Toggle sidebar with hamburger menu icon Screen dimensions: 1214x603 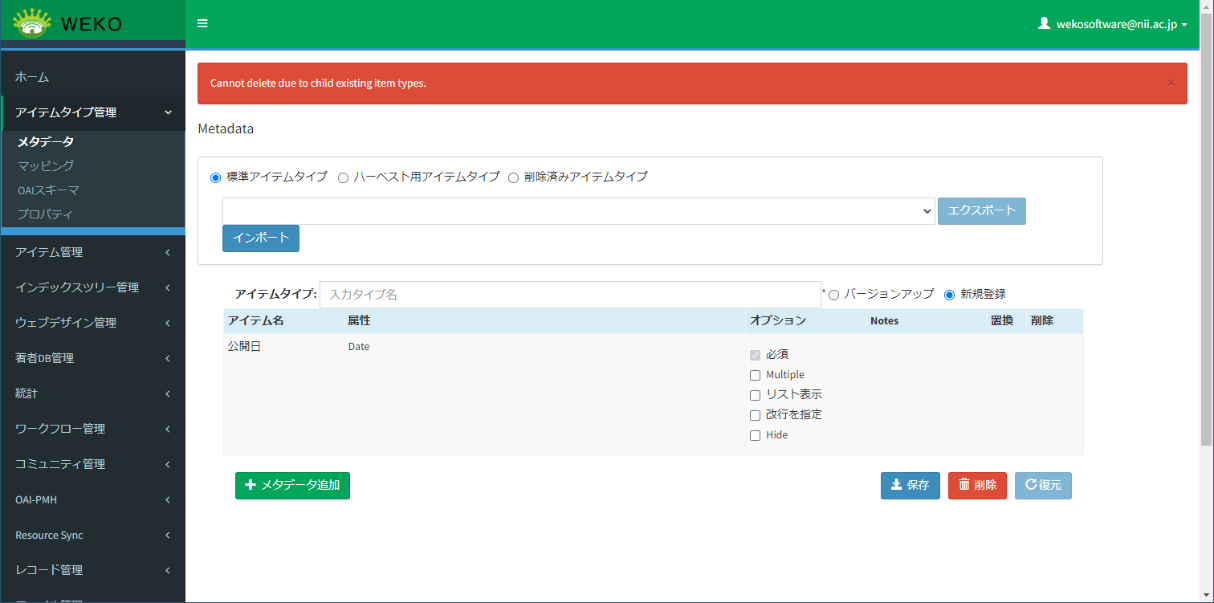[203, 23]
